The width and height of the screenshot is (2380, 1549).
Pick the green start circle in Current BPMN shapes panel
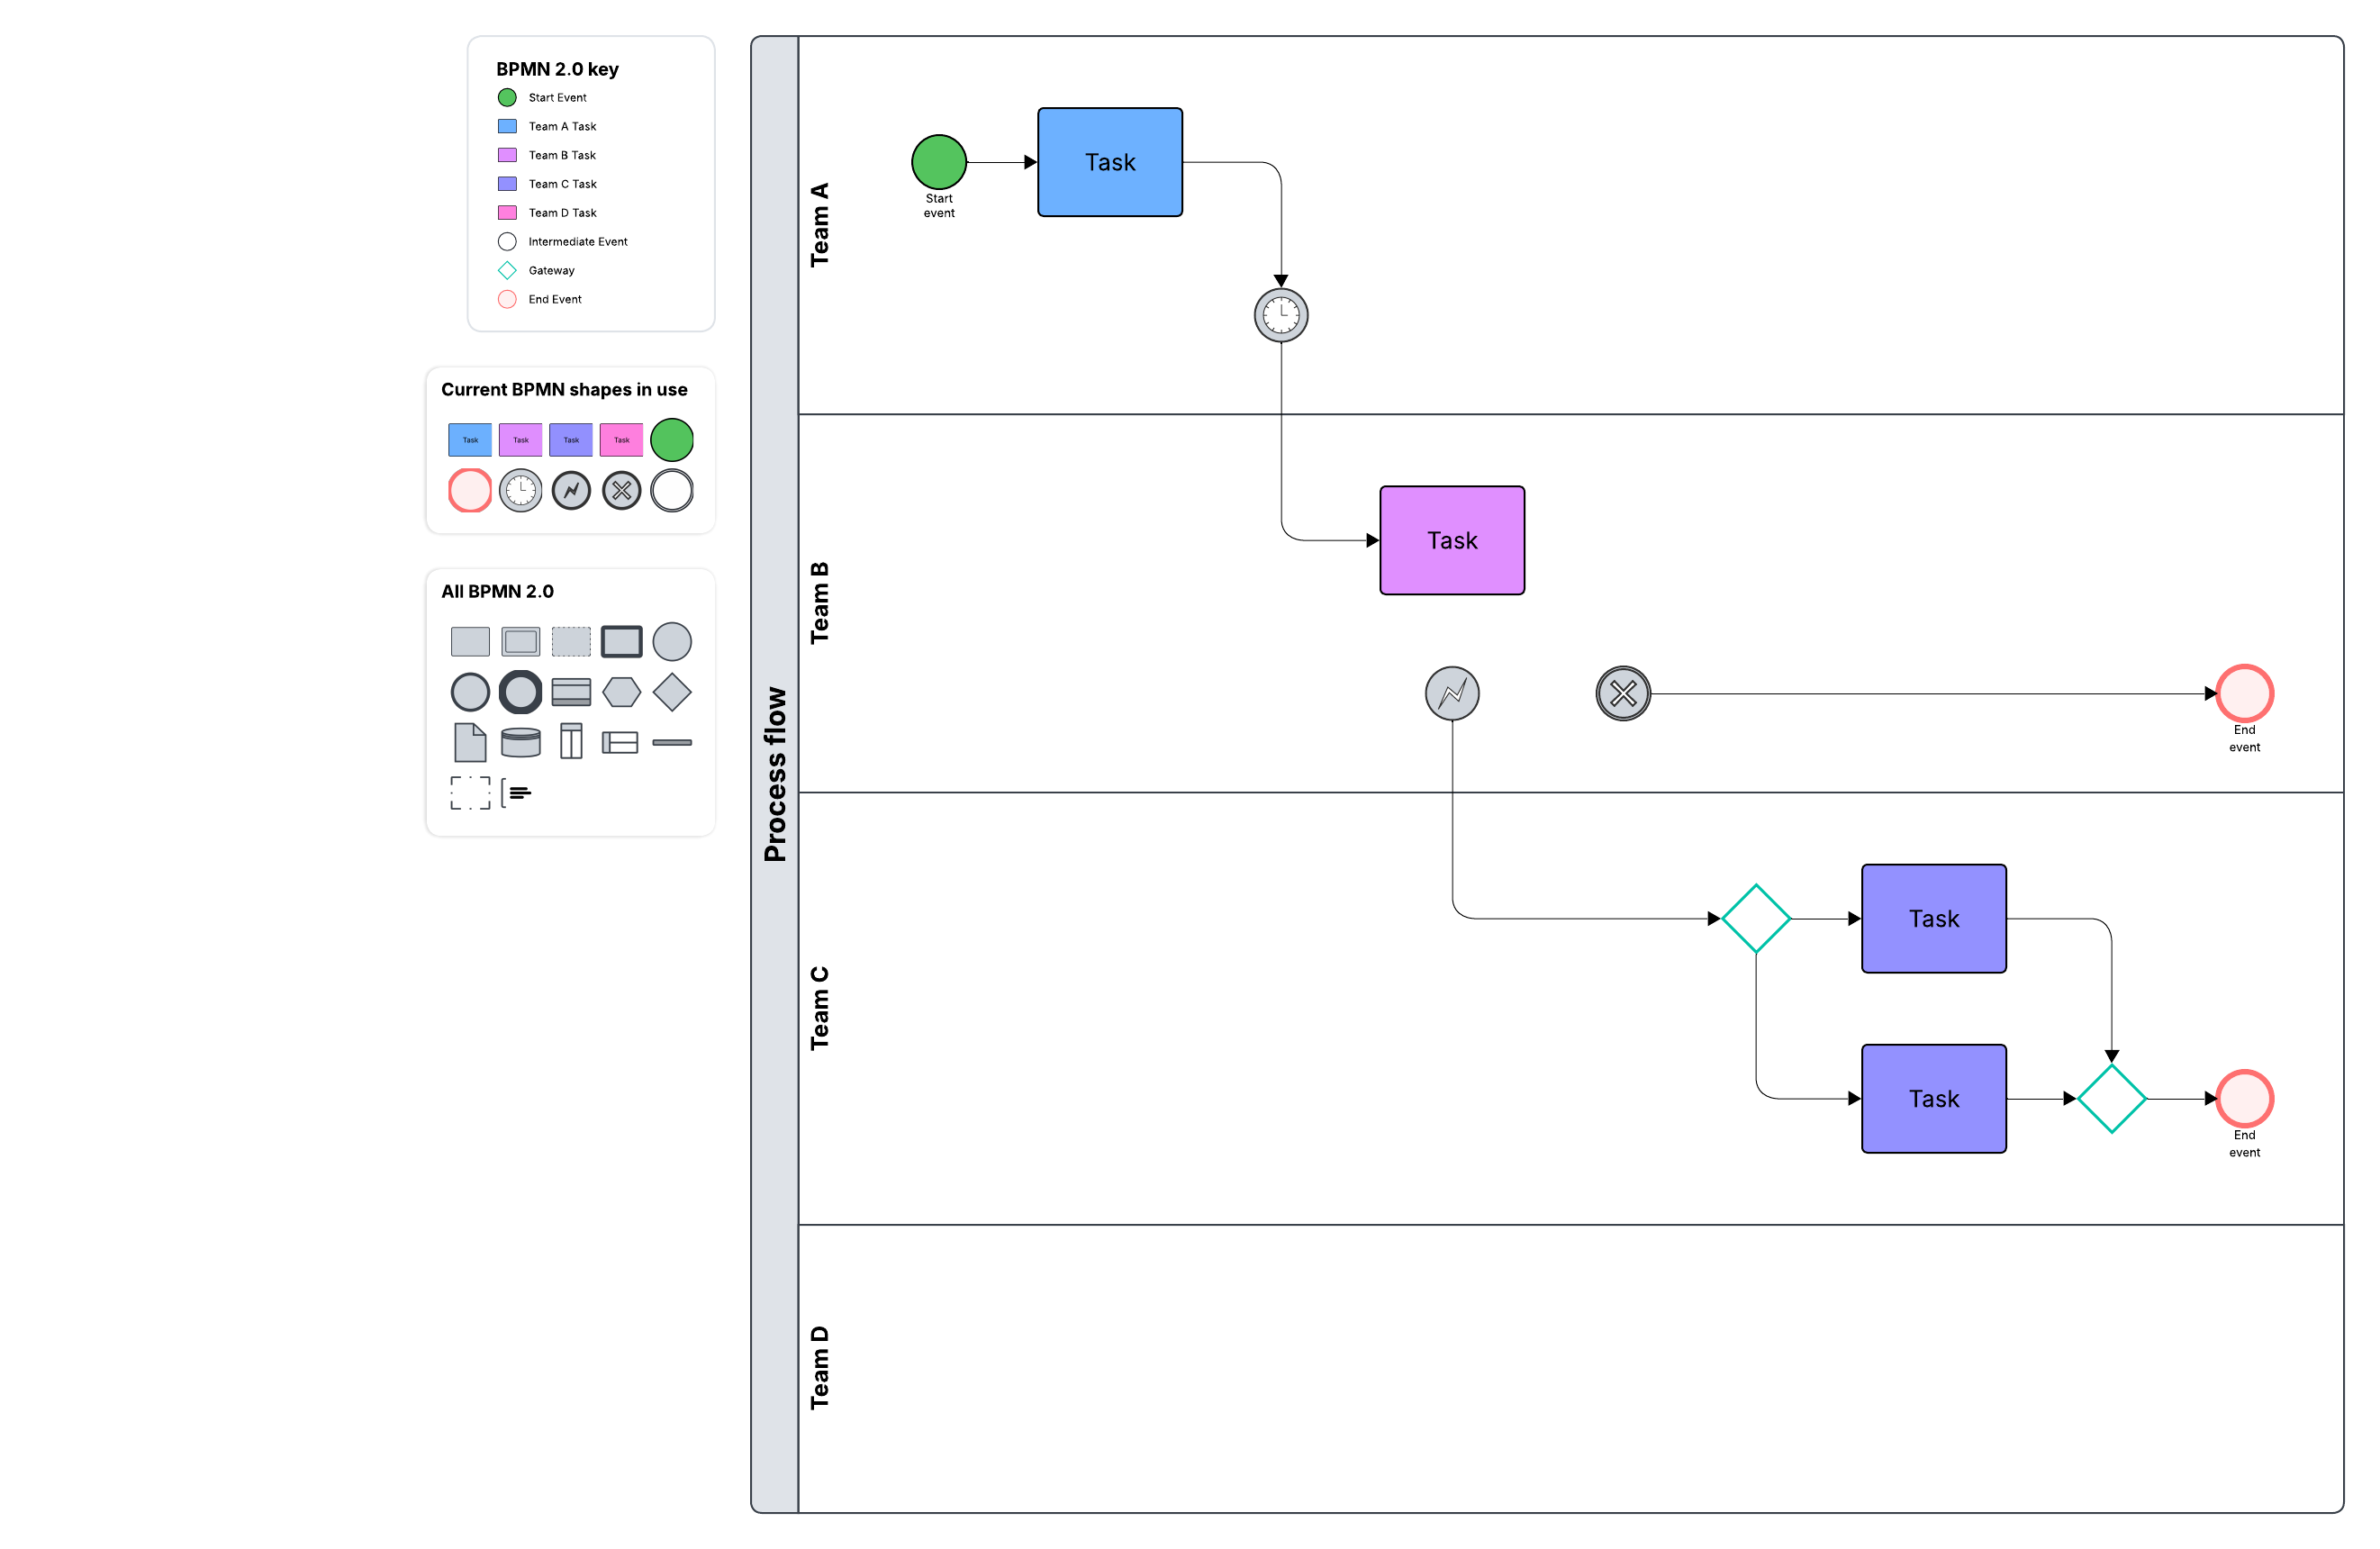672,439
